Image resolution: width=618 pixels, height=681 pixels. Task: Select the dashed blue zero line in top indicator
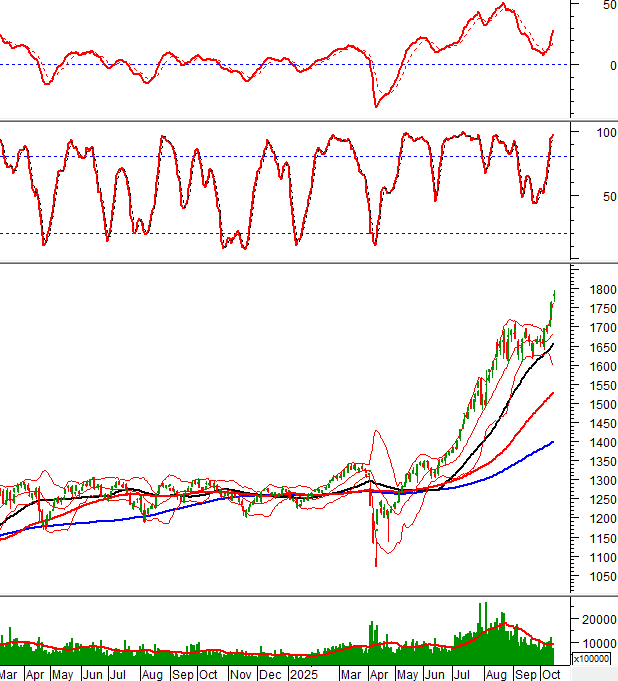click(200, 65)
